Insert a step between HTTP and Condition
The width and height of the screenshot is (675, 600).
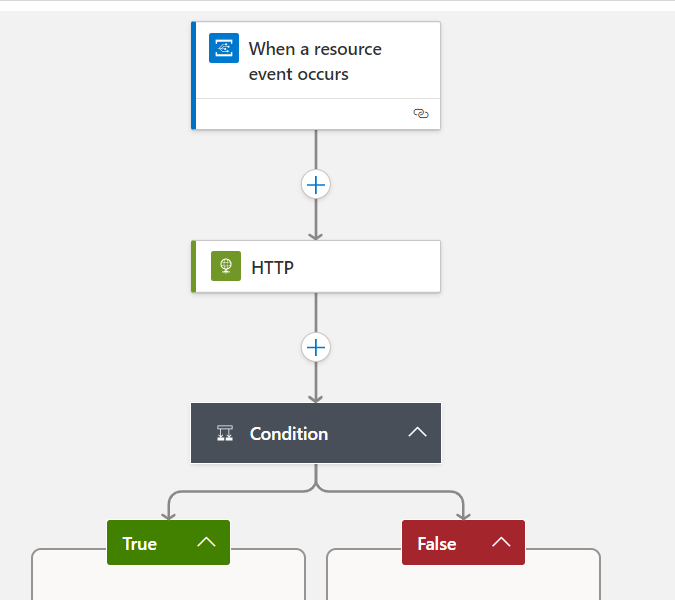[x=316, y=347]
